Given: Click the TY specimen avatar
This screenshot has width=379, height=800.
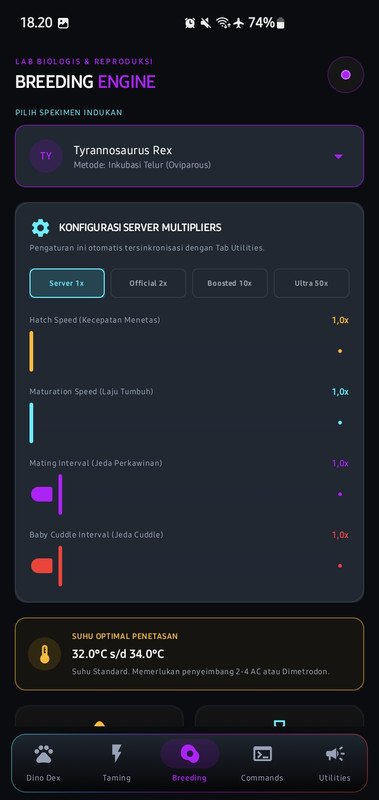Looking at the screenshot, I should click(x=46, y=156).
